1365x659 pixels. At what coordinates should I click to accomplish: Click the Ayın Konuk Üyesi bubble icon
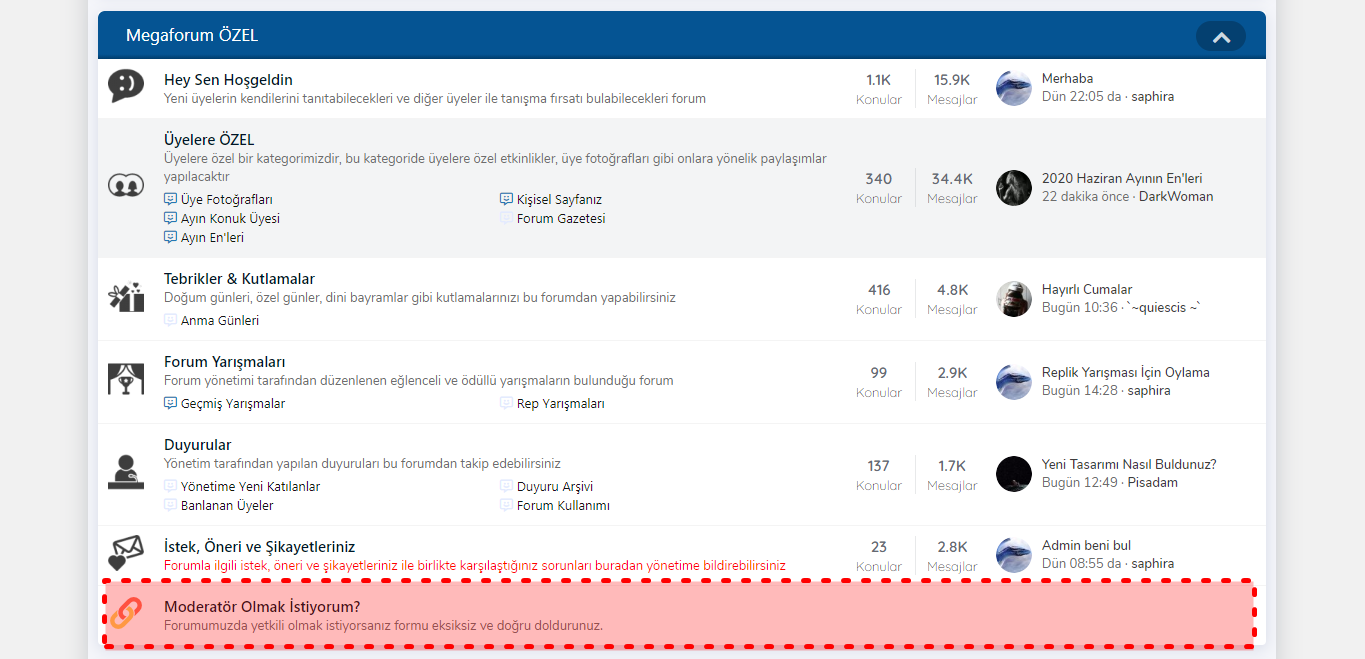170,218
